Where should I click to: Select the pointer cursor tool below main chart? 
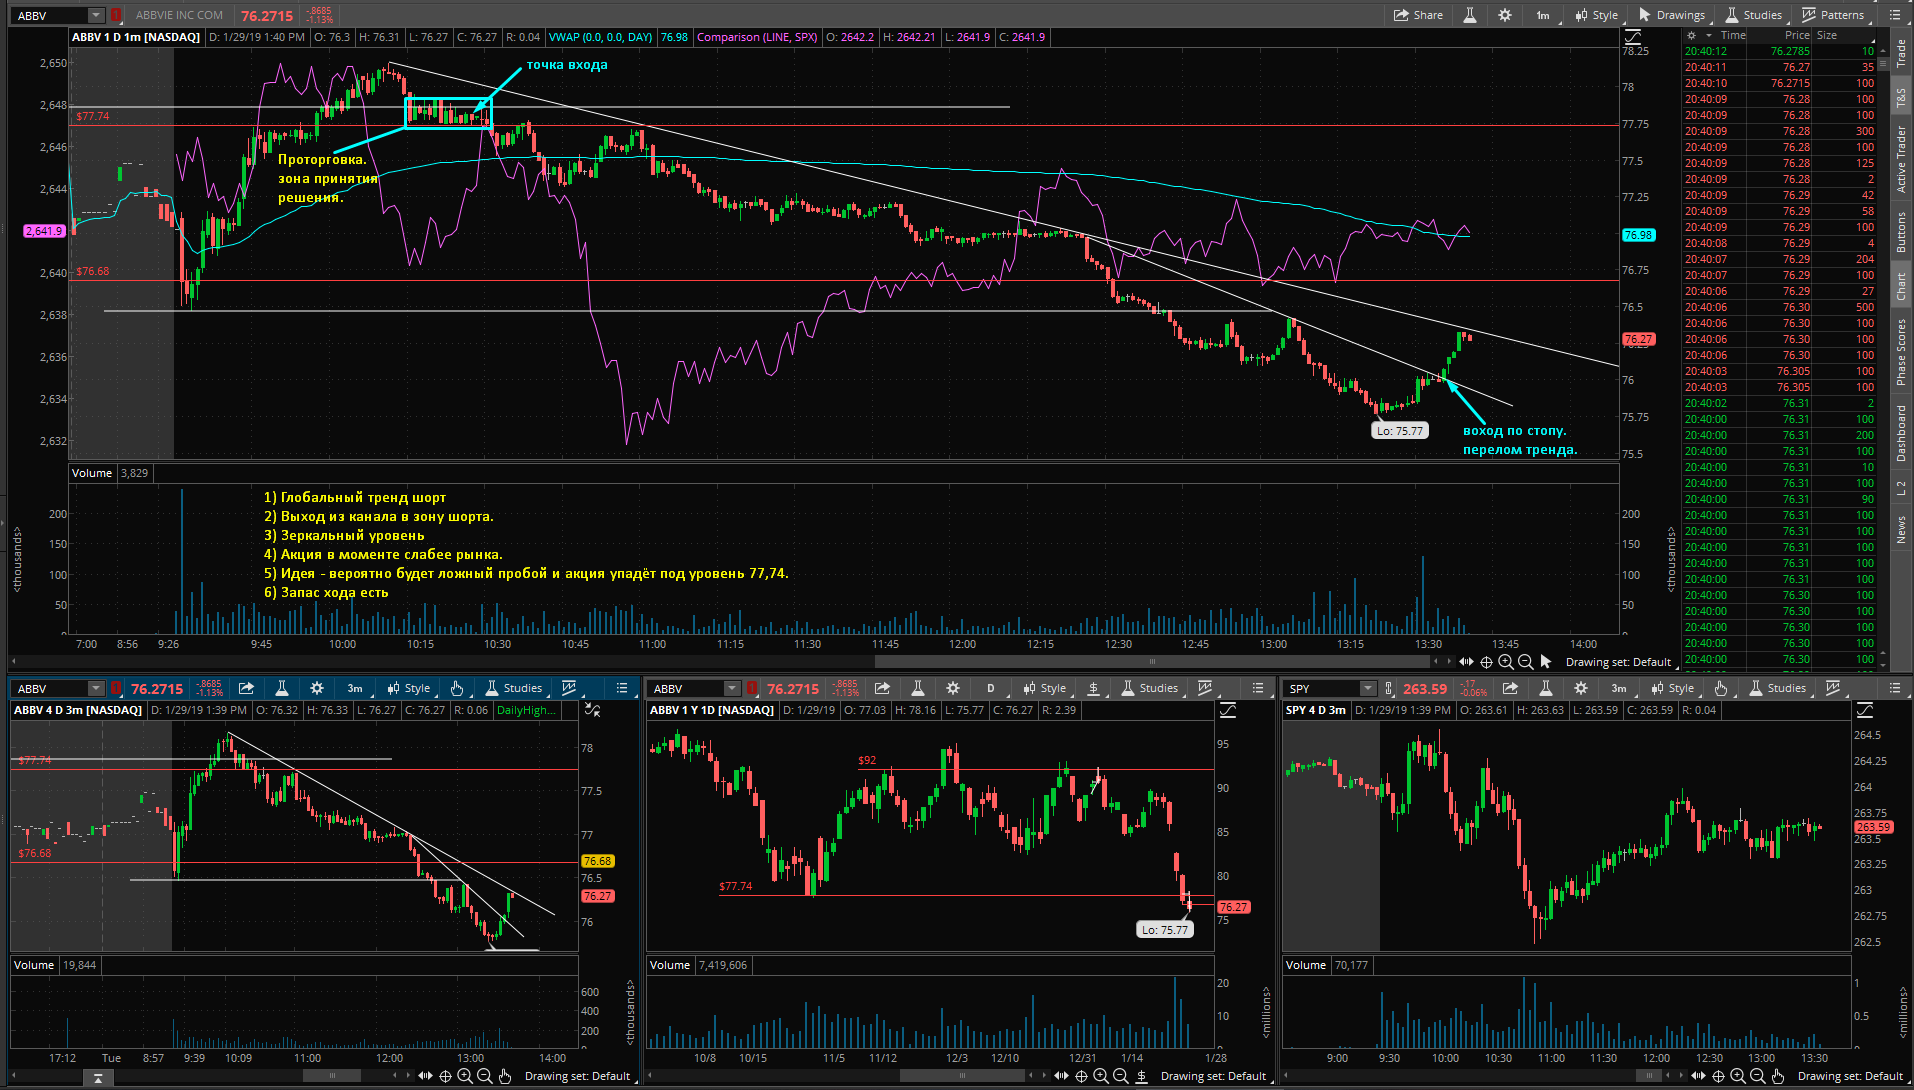tap(1546, 661)
